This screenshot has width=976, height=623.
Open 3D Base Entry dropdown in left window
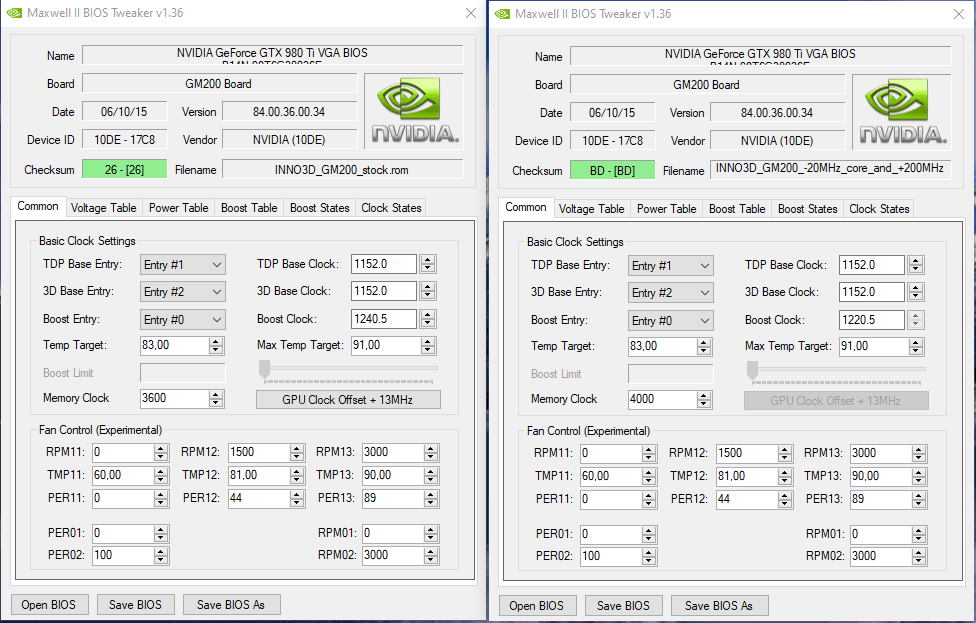[x=182, y=292]
